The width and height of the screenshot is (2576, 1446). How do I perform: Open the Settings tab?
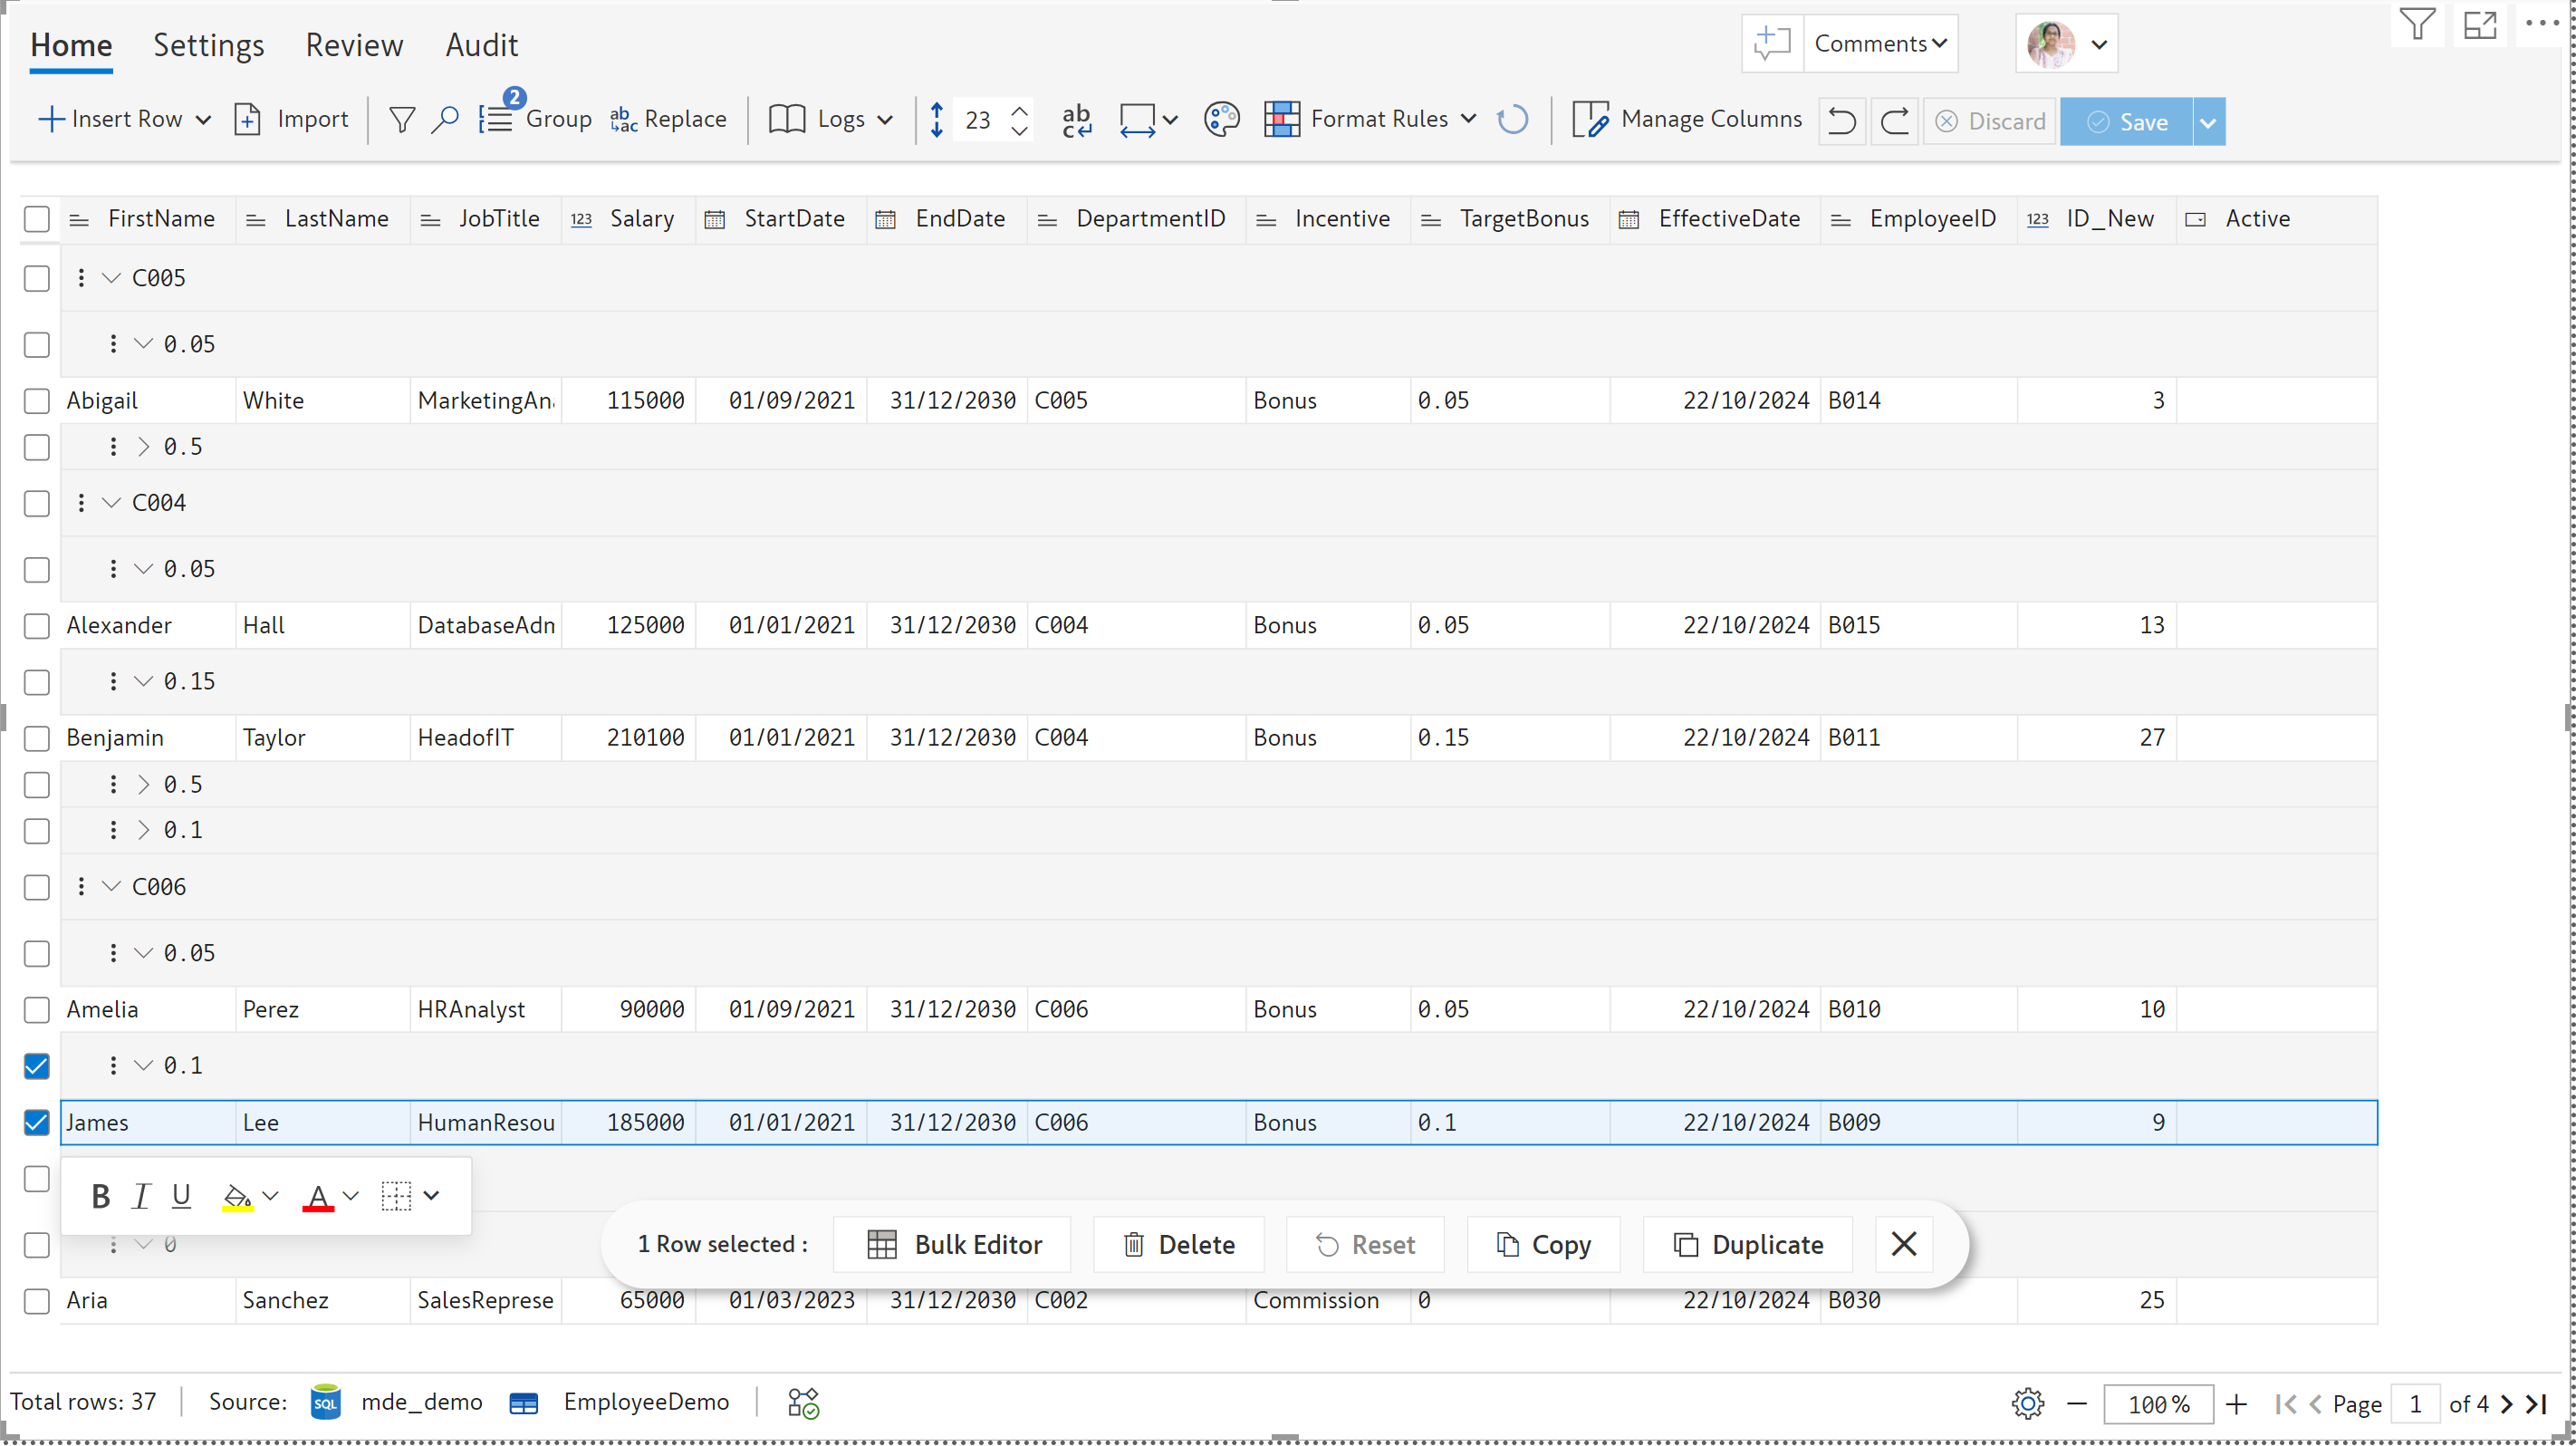point(208,45)
